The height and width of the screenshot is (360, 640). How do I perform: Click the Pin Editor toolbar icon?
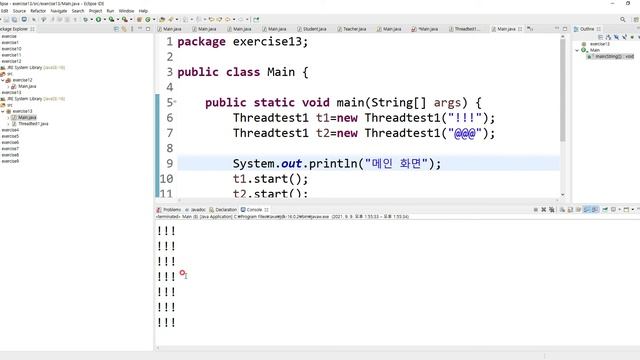point(256,20)
